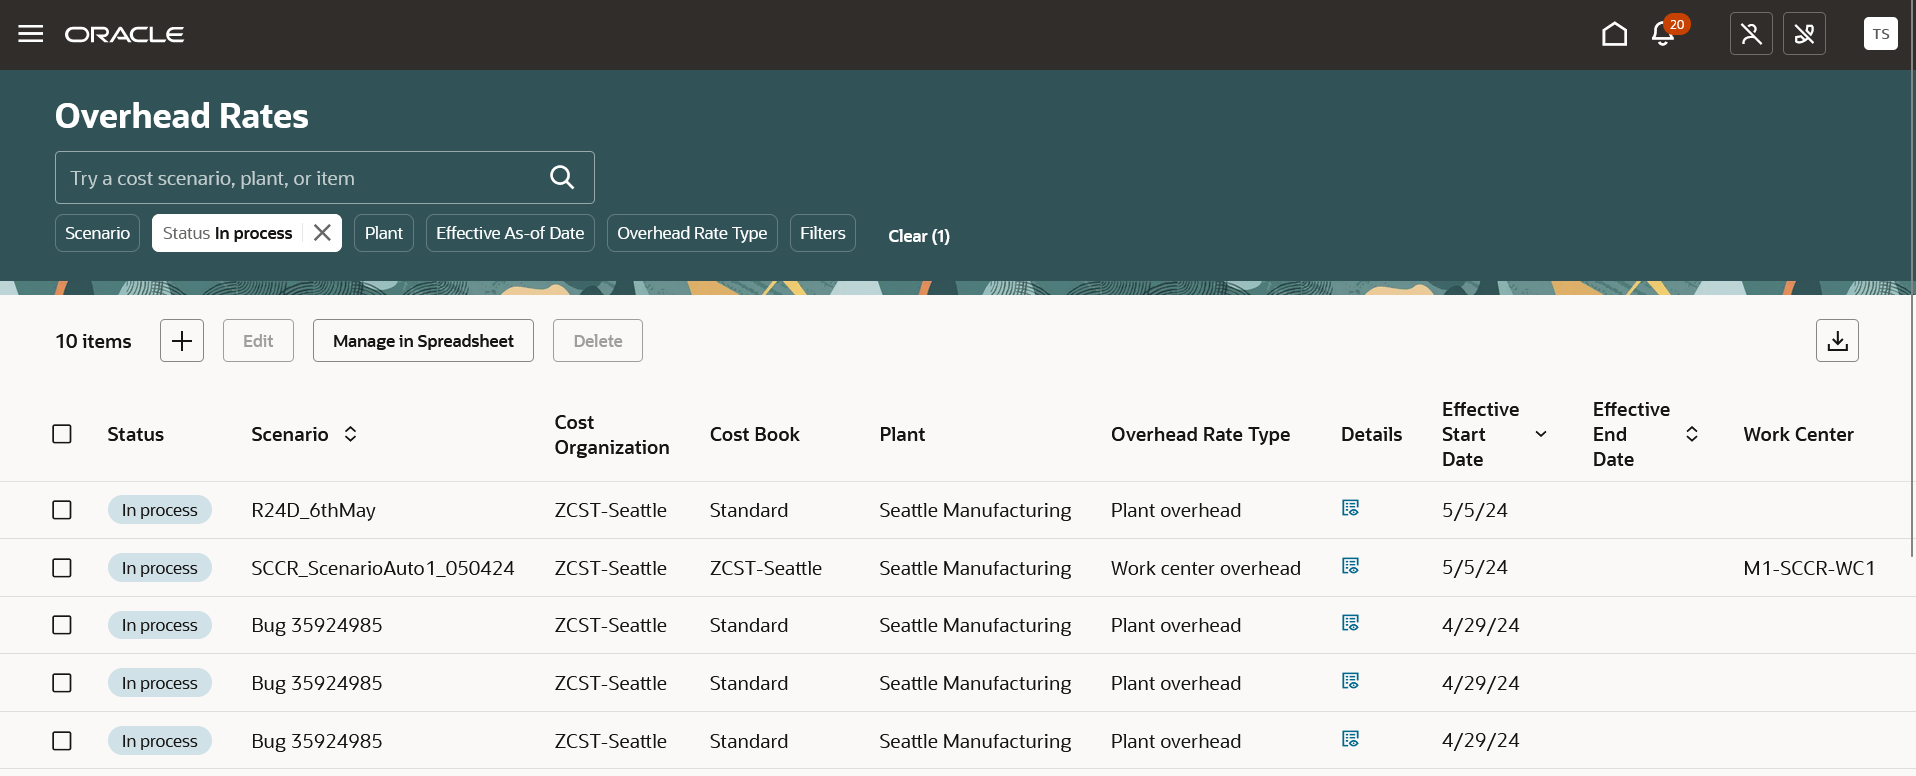The width and height of the screenshot is (1916, 776).
Task: Toggle the select all rows checkbox
Action: (62, 434)
